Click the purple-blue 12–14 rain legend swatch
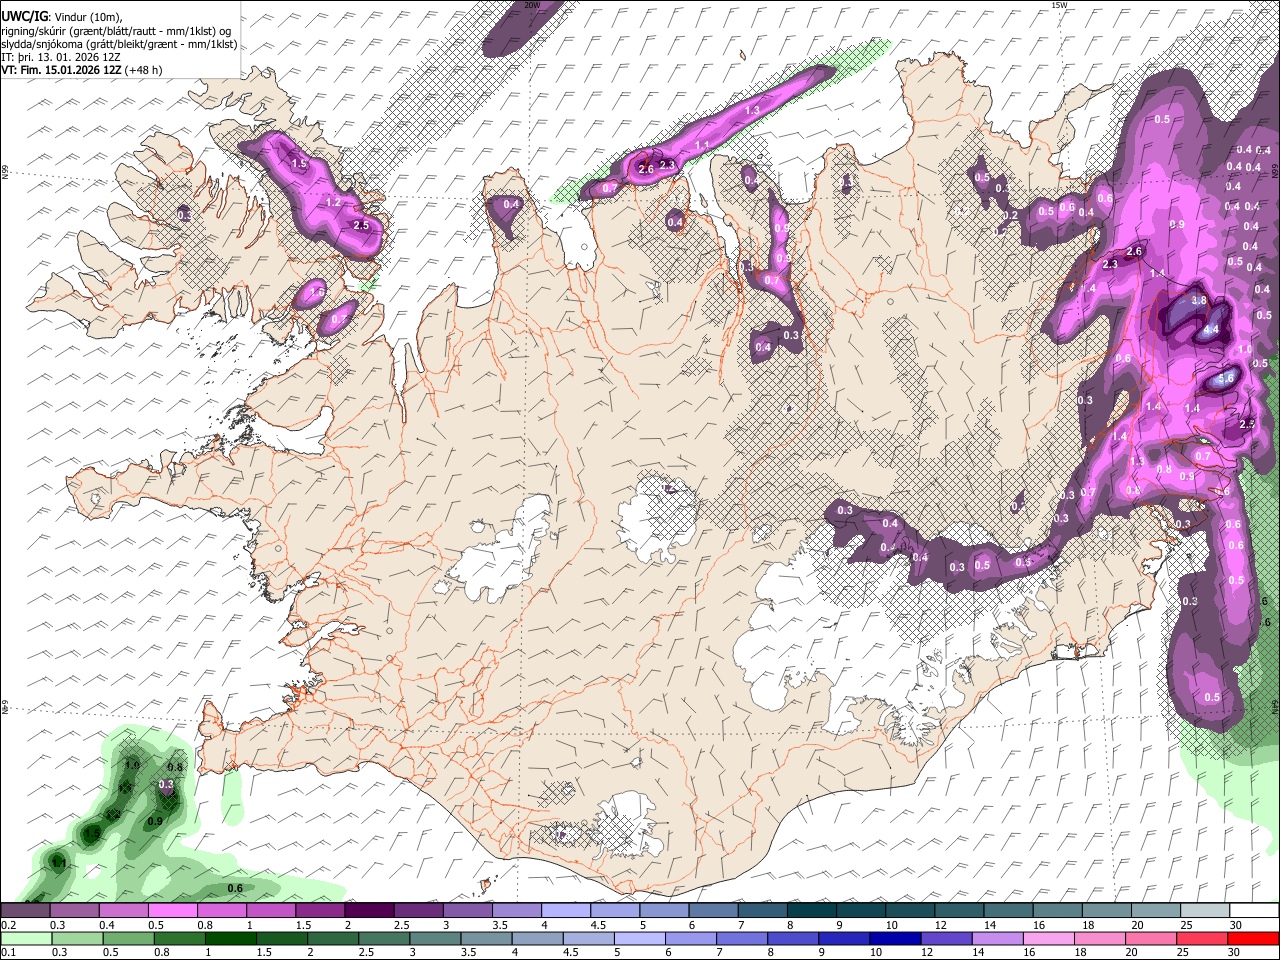Image resolution: width=1280 pixels, height=960 pixels. 947,938
